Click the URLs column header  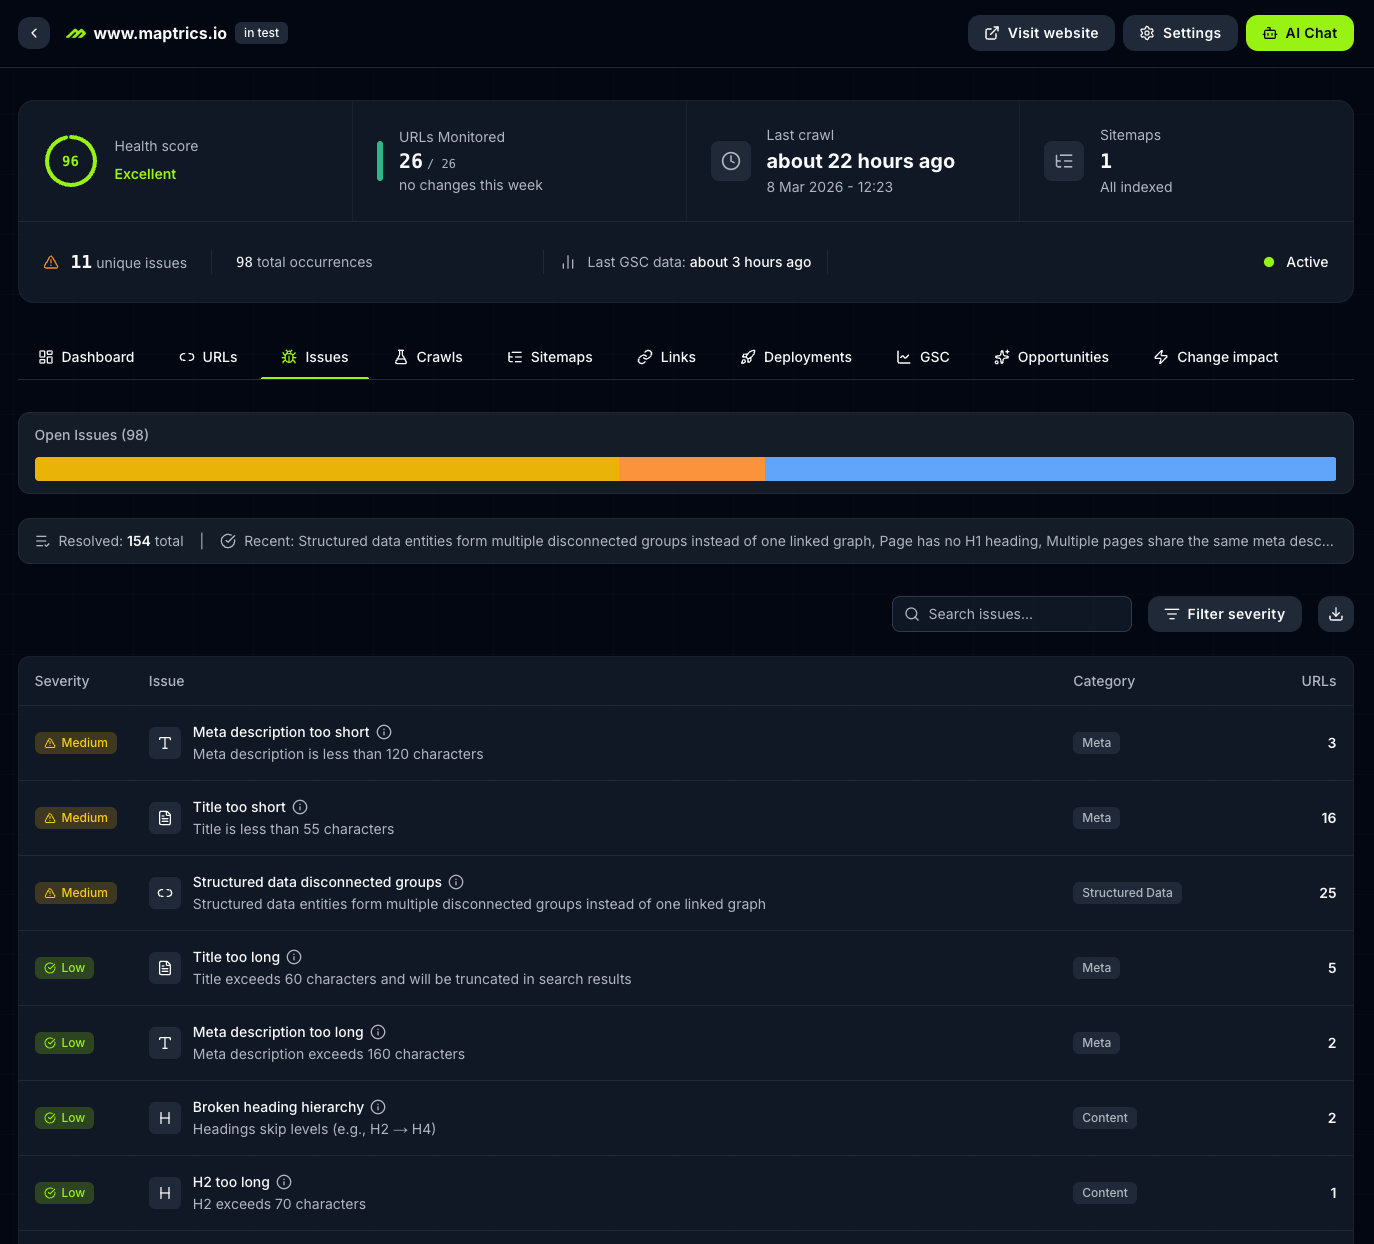pos(1319,681)
